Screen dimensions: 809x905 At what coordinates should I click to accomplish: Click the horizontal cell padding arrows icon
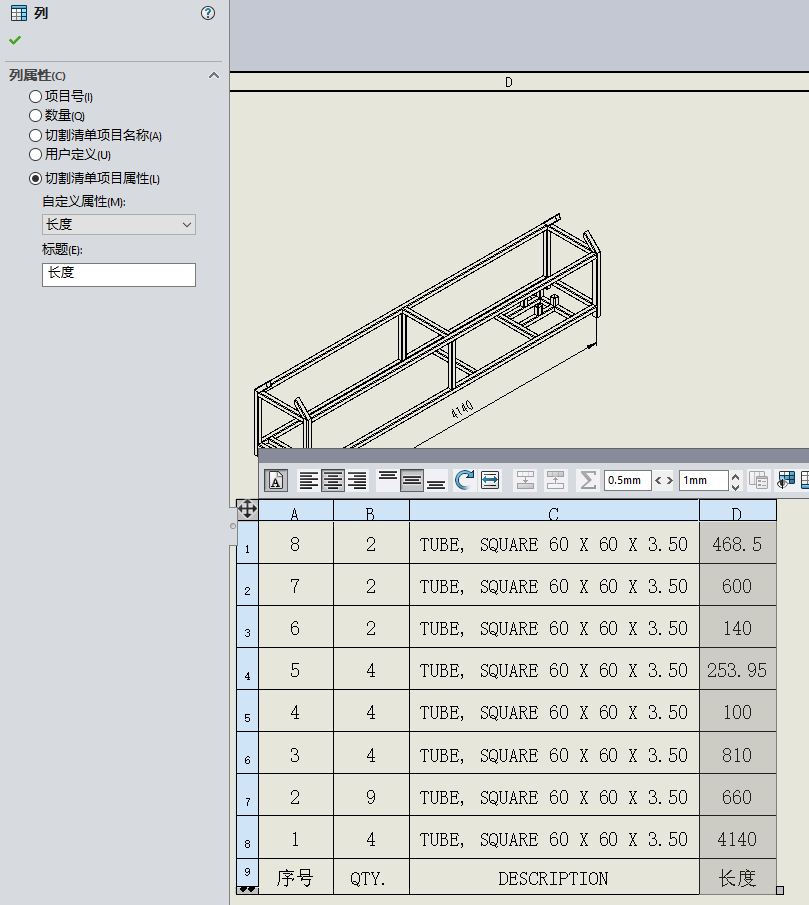pyautogui.click(x=664, y=480)
